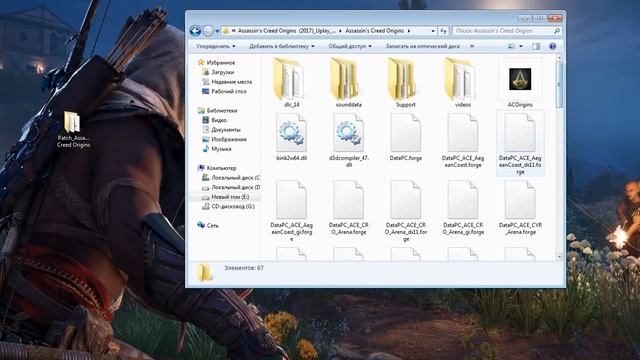
Task: Open Упорядочить menu
Action: pos(216,46)
